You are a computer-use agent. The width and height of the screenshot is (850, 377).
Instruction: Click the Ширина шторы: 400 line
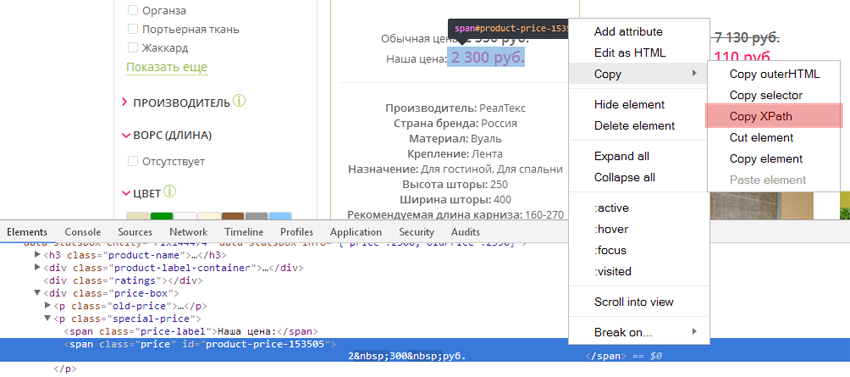tap(455, 199)
